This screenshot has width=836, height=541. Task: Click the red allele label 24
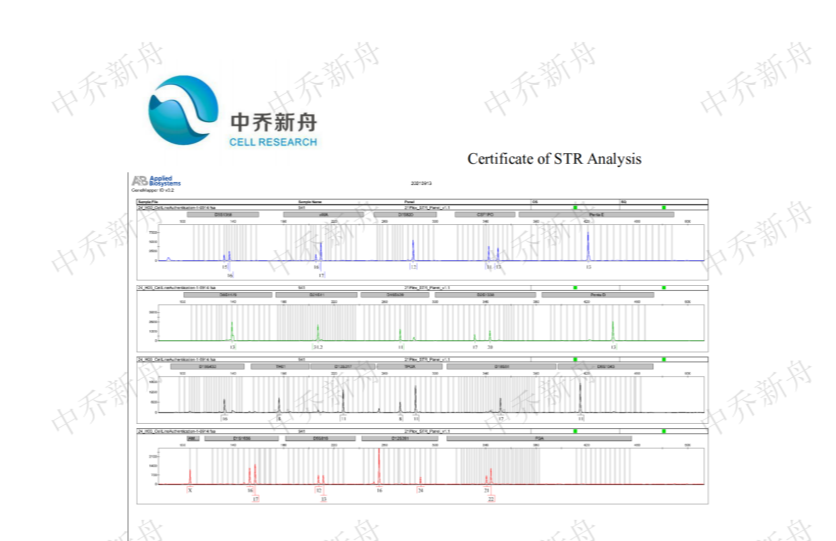[420, 490]
